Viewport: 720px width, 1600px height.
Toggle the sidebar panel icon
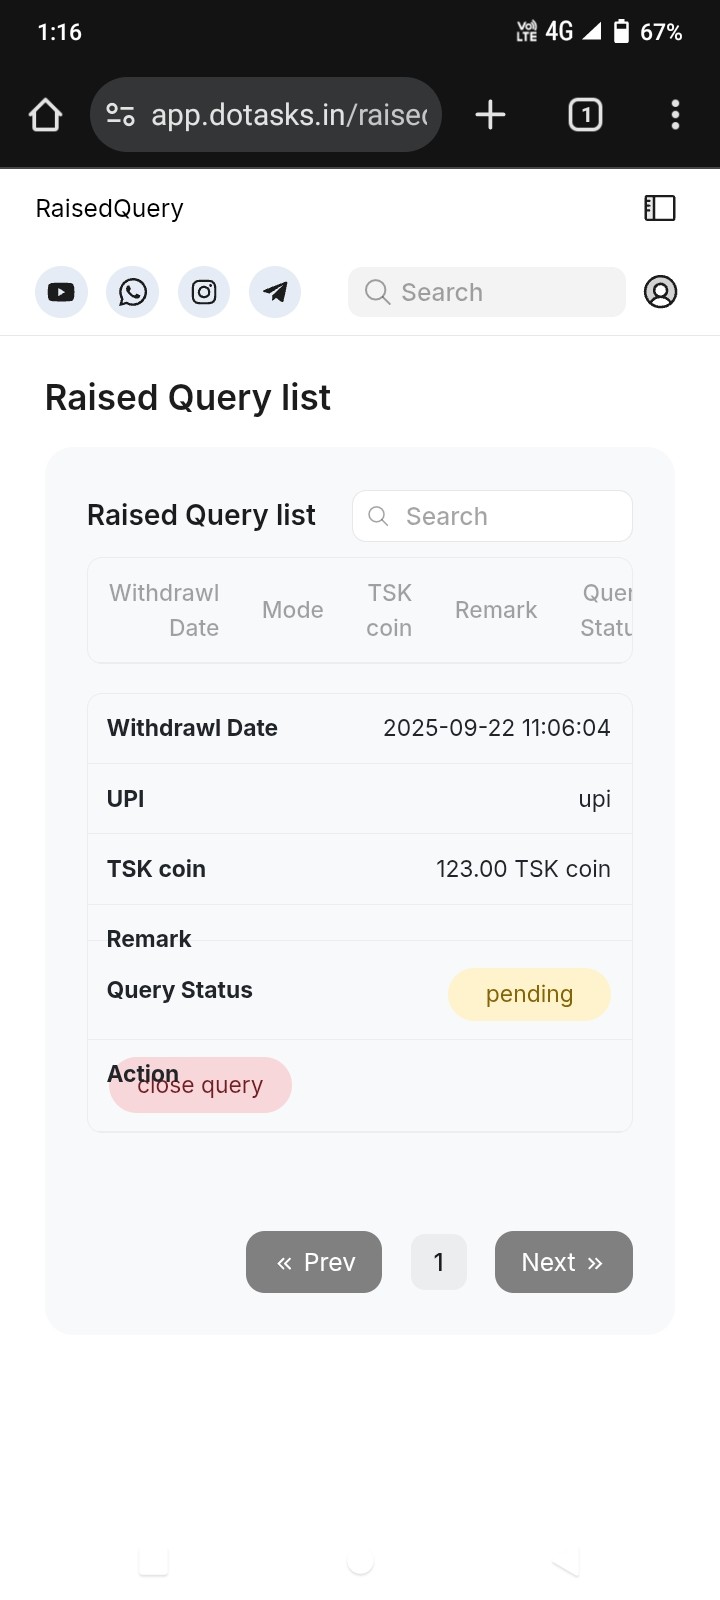pyautogui.click(x=660, y=208)
